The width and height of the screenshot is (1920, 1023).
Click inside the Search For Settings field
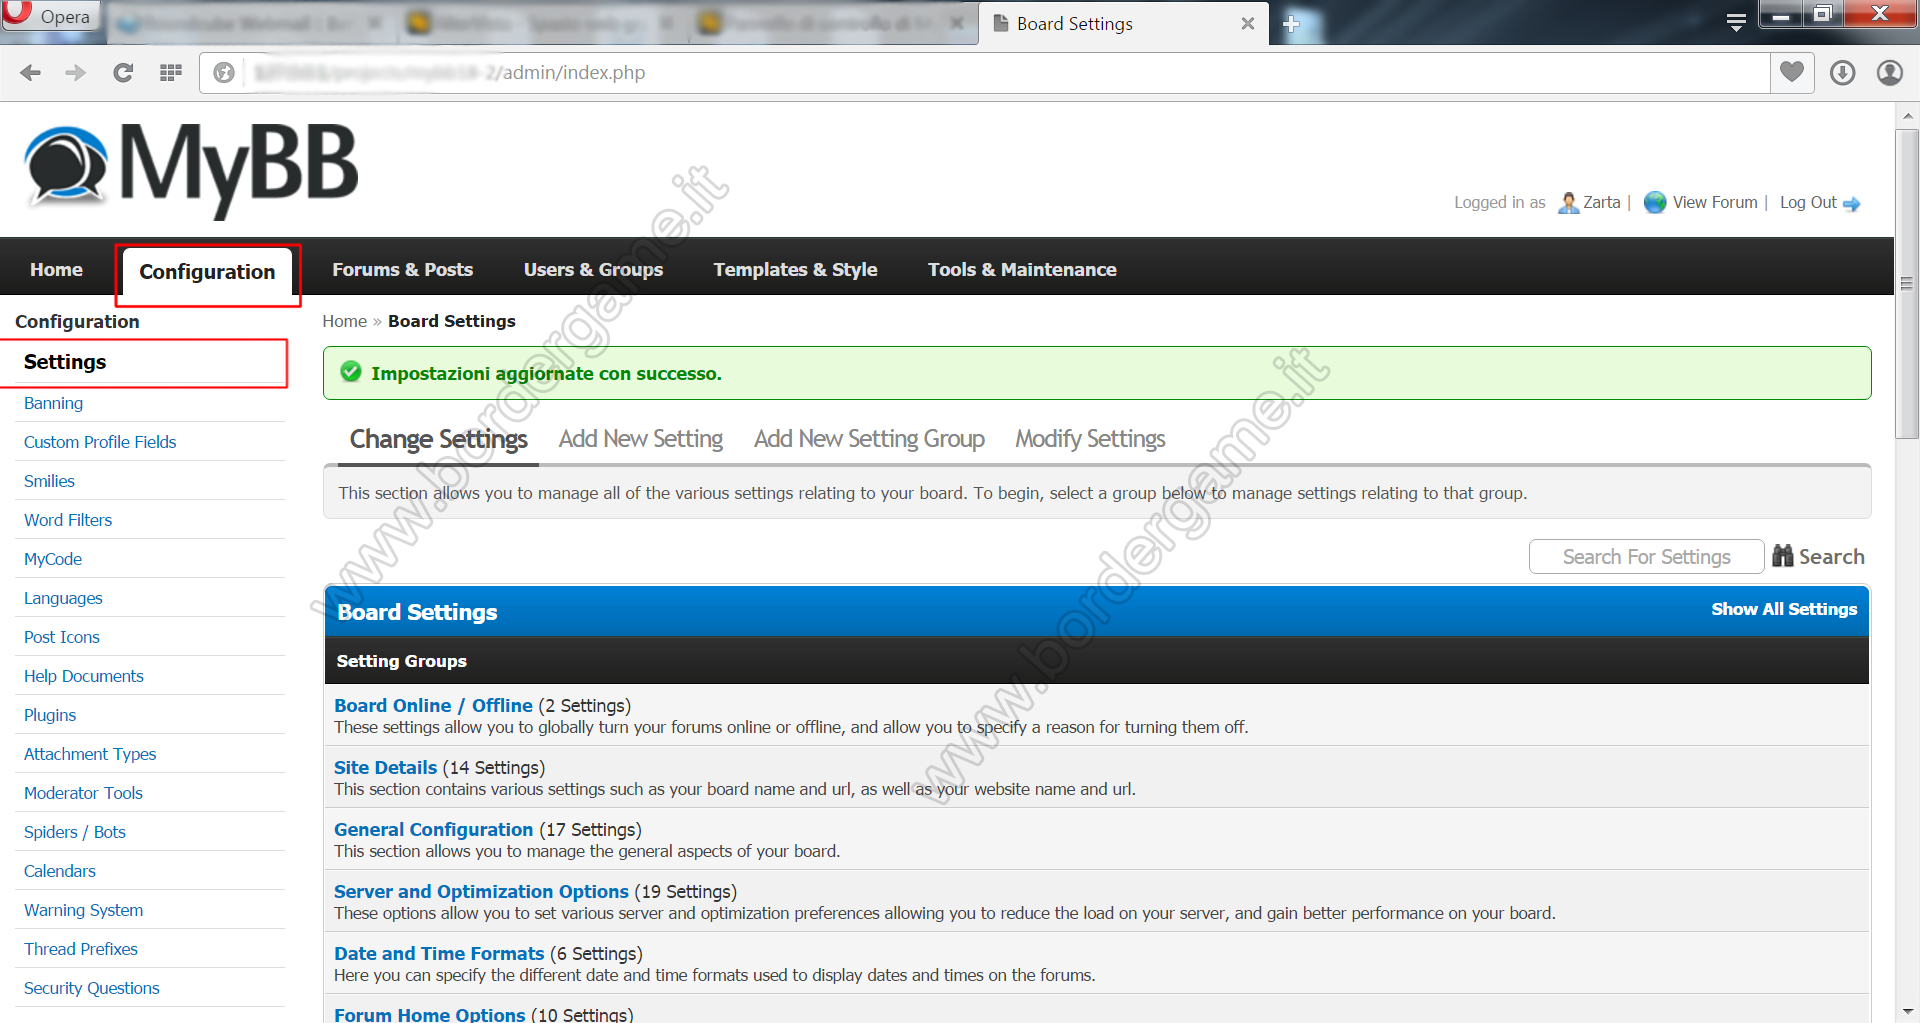click(1646, 556)
